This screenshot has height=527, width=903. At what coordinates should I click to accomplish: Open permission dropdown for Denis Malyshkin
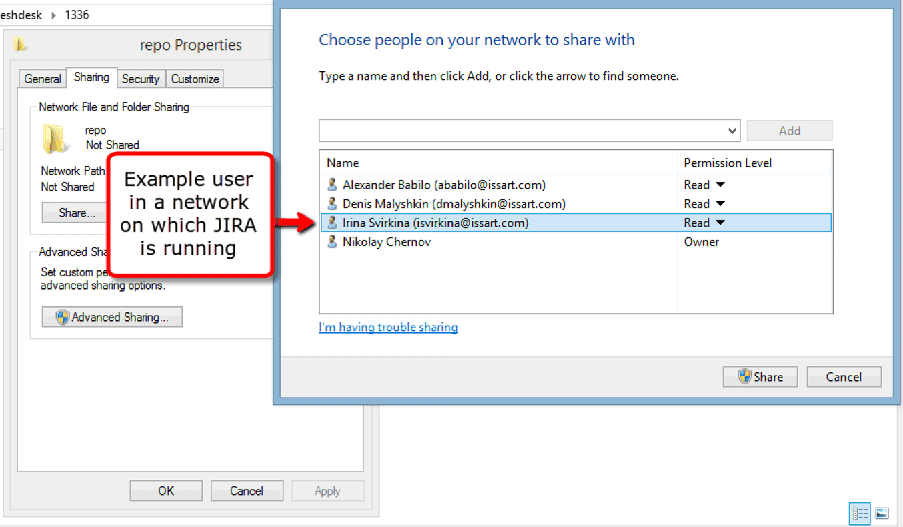719,204
